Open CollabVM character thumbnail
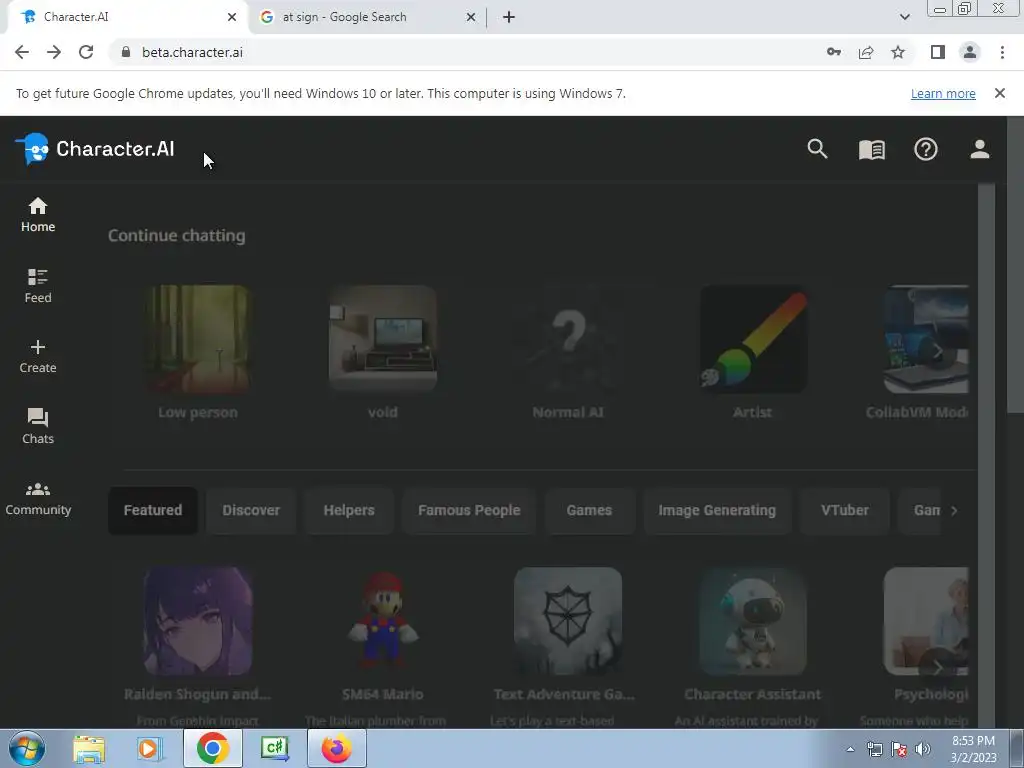This screenshot has width=1024, height=768. click(926, 339)
